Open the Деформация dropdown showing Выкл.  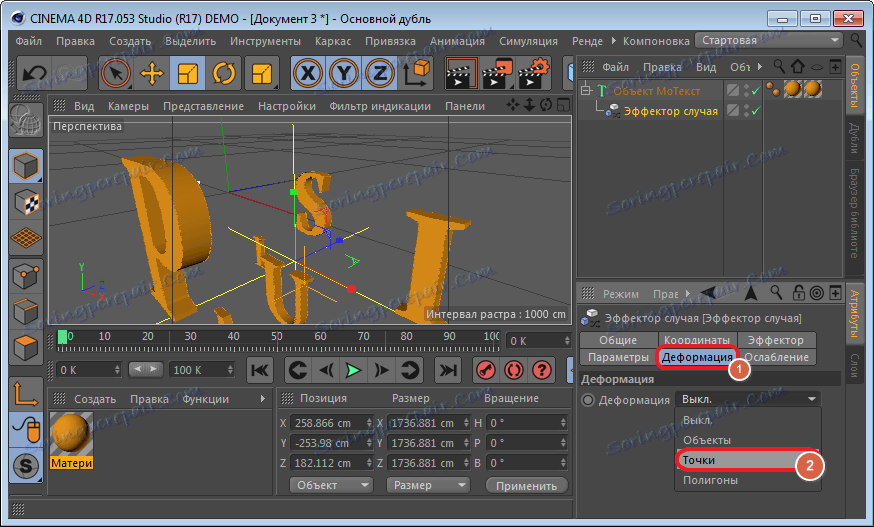(748, 399)
